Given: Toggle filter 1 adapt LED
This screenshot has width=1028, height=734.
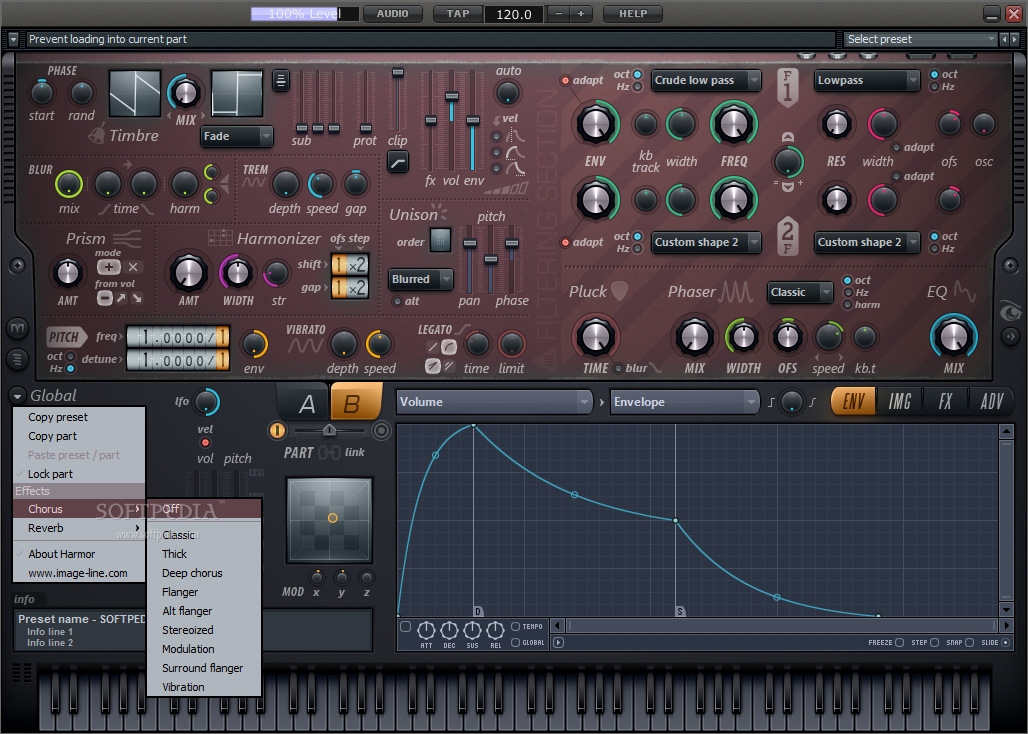Looking at the screenshot, I should [564, 81].
